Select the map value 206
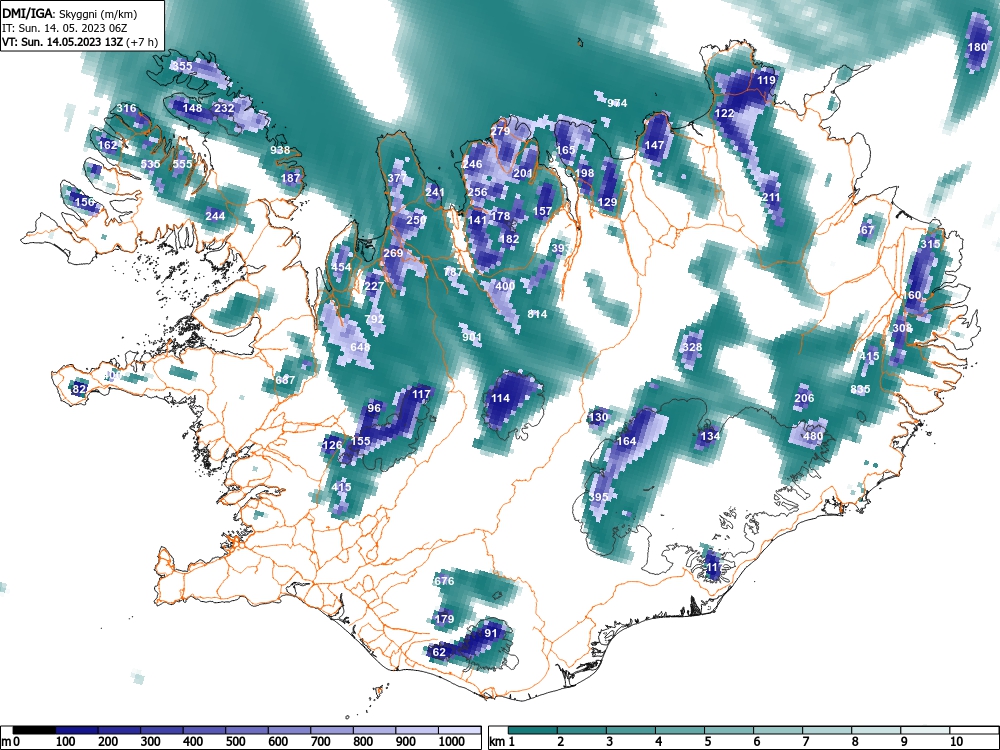Viewport: 1000px width, 750px height. coord(804,399)
